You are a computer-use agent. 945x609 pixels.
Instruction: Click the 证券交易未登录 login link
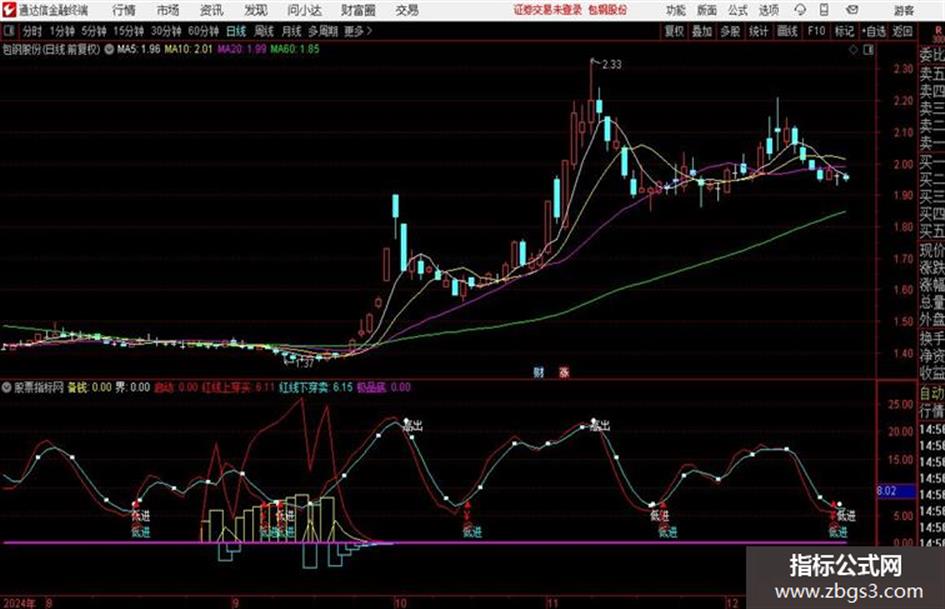(x=547, y=10)
